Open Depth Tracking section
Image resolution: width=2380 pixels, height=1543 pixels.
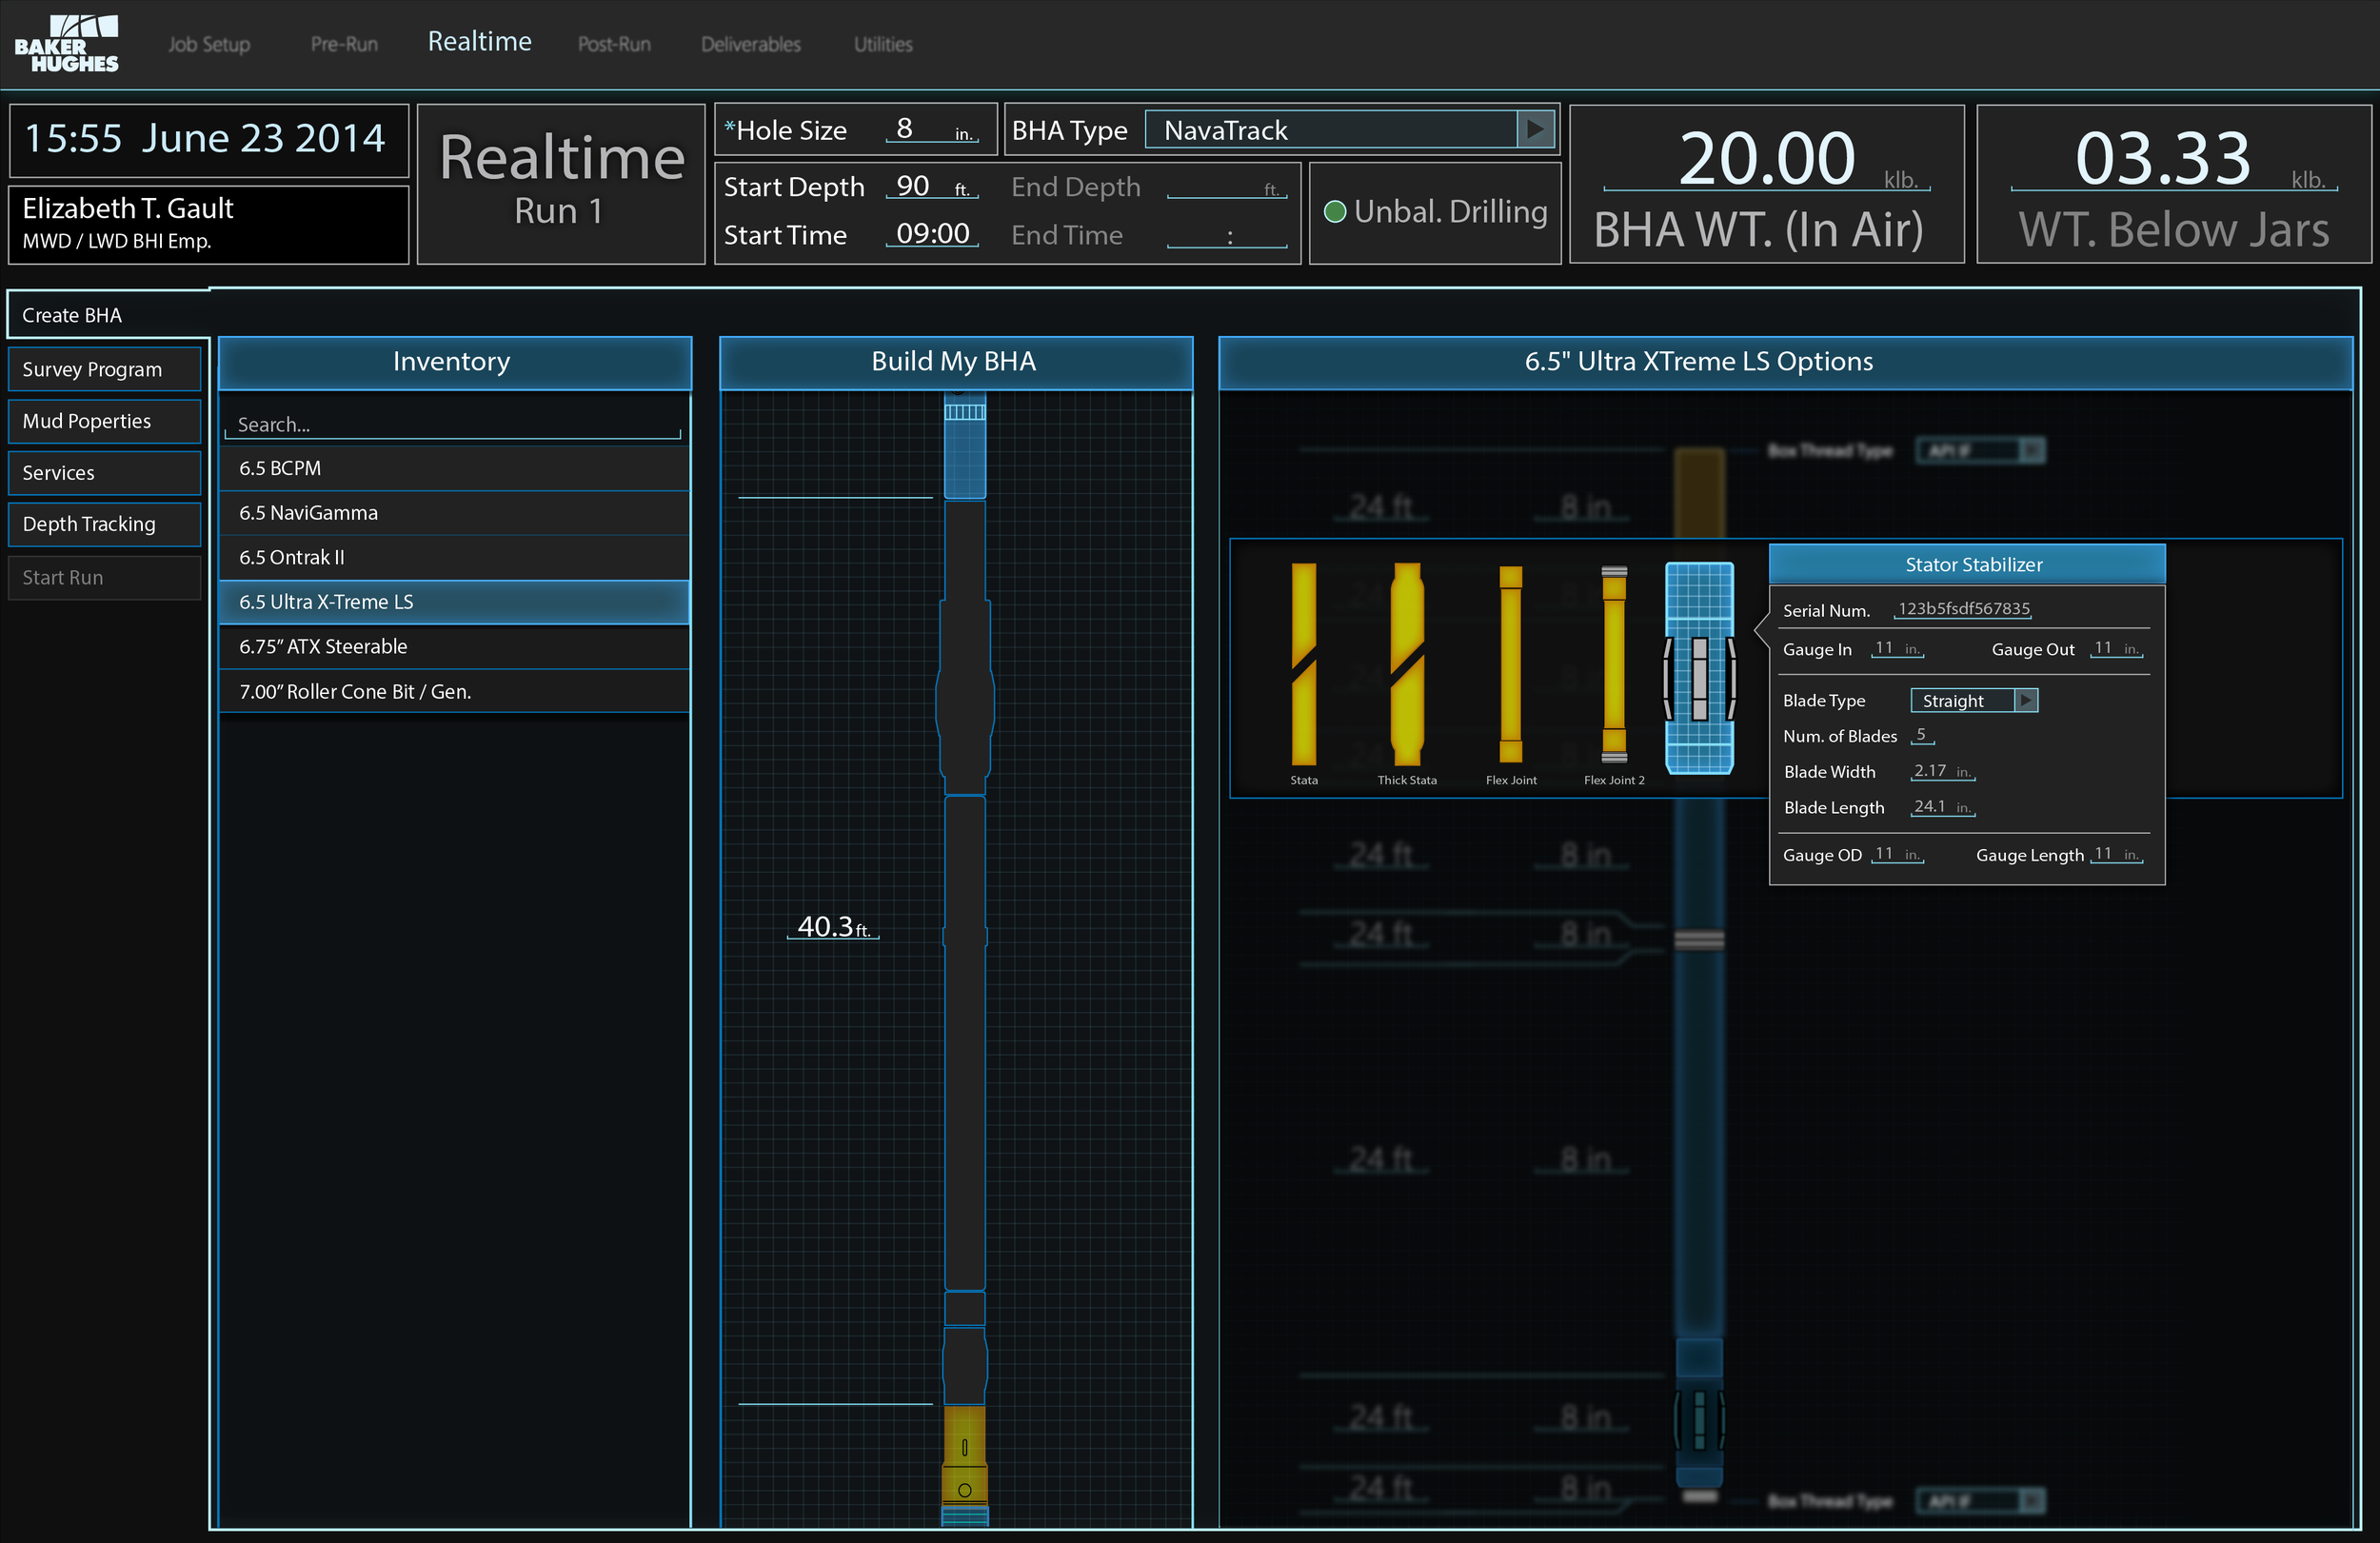104,524
